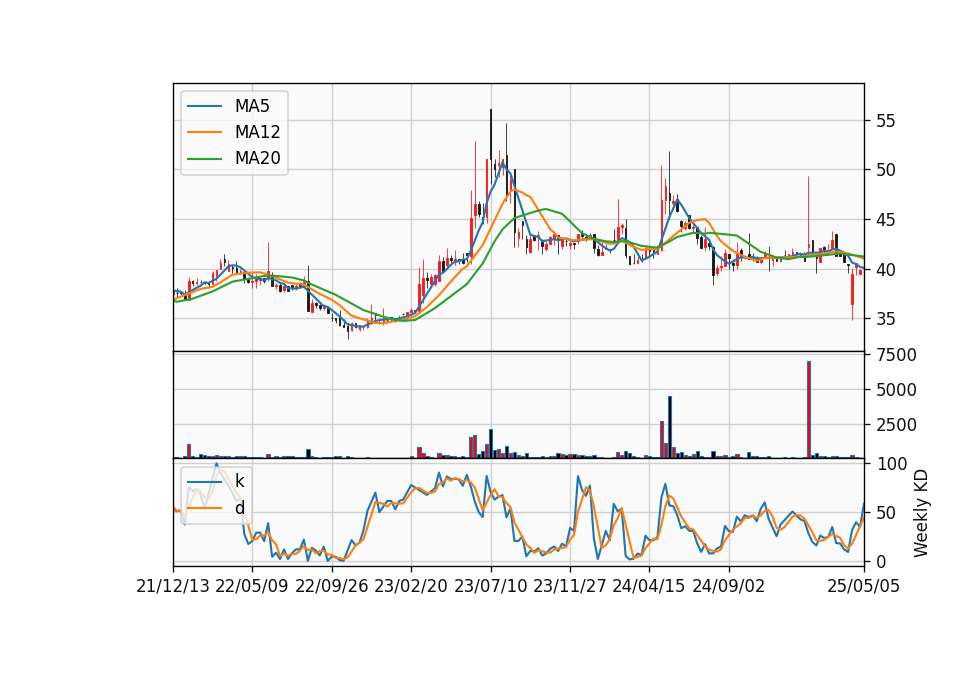The image size is (960, 690).
Task: Click the 35 price axis label
Action: tap(885, 319)
